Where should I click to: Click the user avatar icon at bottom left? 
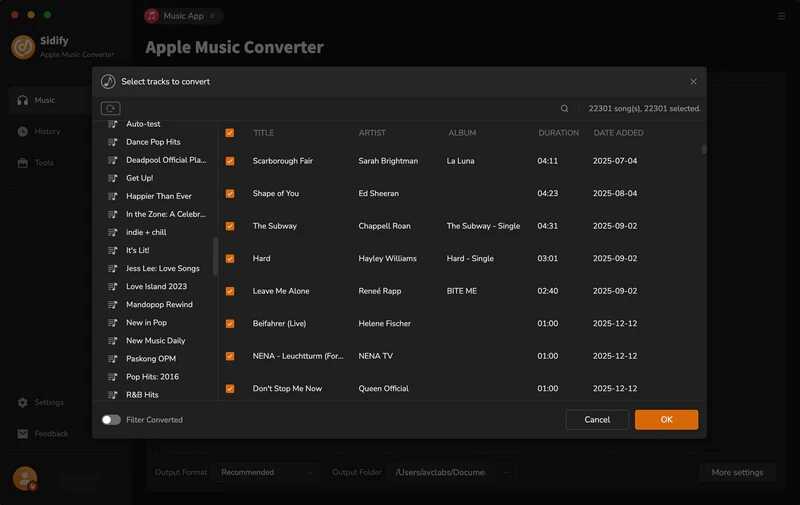[24, 478]
